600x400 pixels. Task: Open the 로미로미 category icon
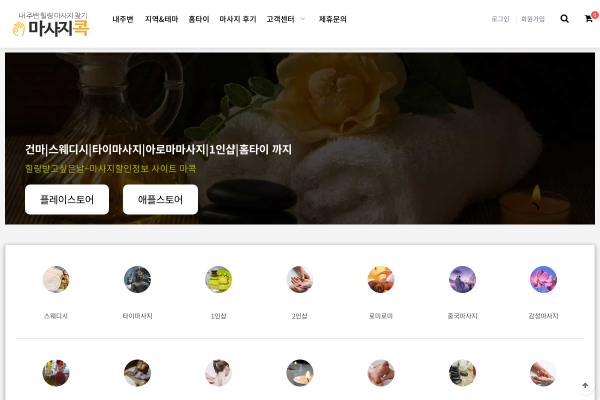[x=381, y=279]
